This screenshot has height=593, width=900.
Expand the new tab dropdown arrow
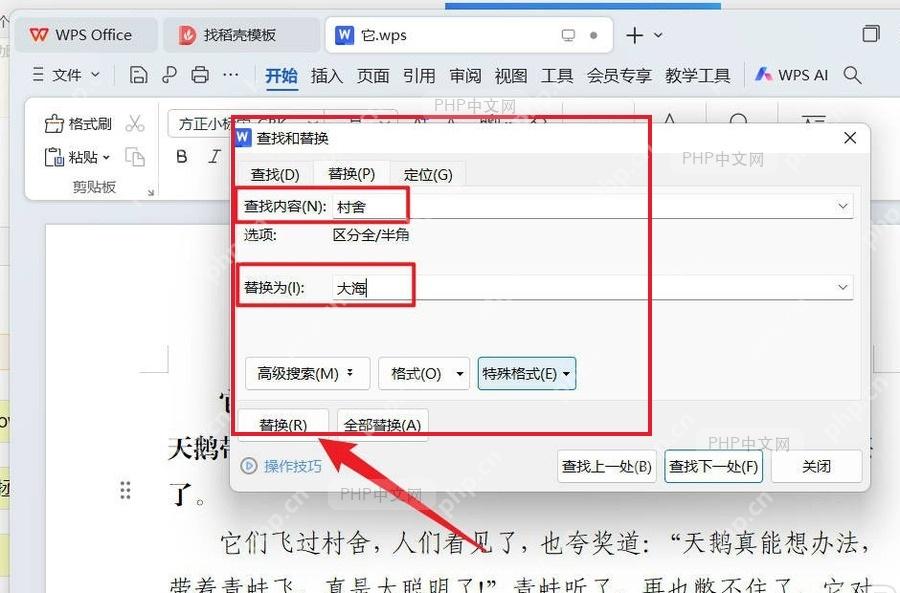(x=658, y=35)
